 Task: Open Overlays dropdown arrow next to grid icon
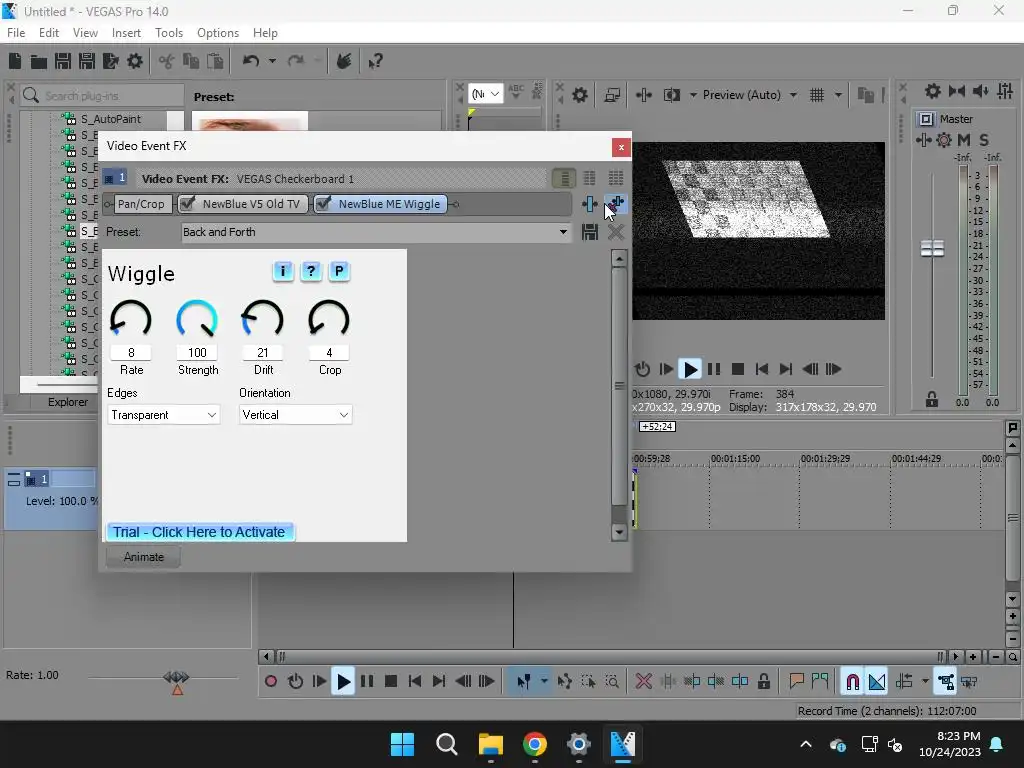(x=838, y=95)
